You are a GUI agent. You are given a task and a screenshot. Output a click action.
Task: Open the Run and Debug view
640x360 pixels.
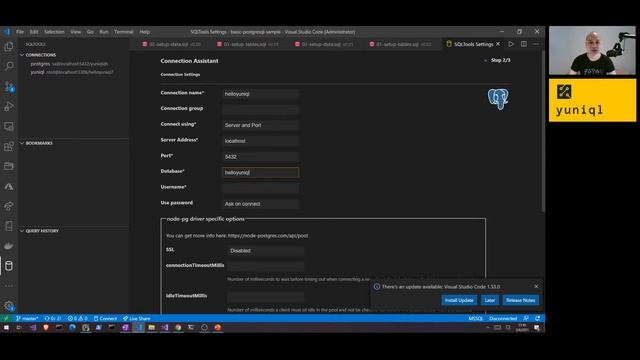point(9,106)
